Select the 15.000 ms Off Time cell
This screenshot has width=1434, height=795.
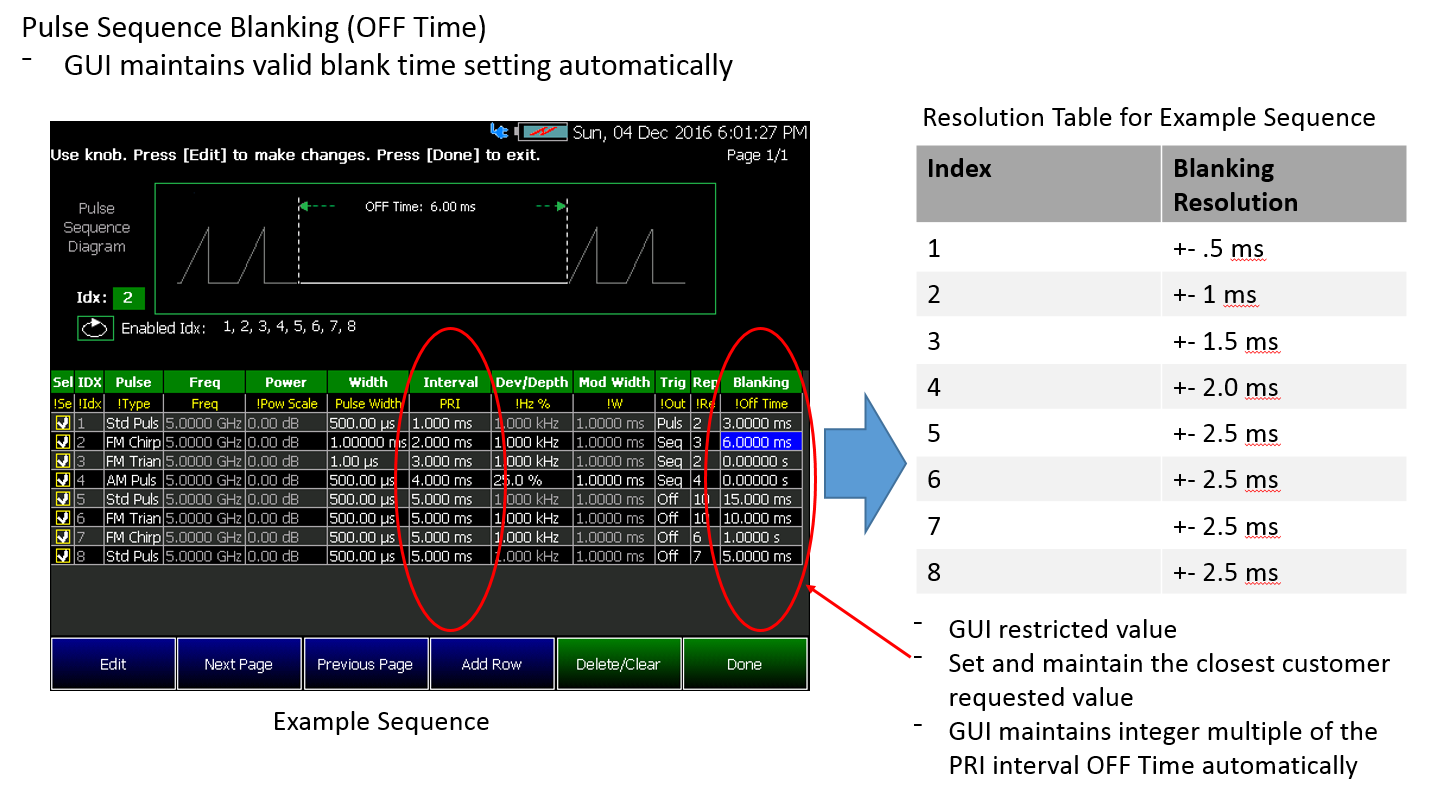761,499
